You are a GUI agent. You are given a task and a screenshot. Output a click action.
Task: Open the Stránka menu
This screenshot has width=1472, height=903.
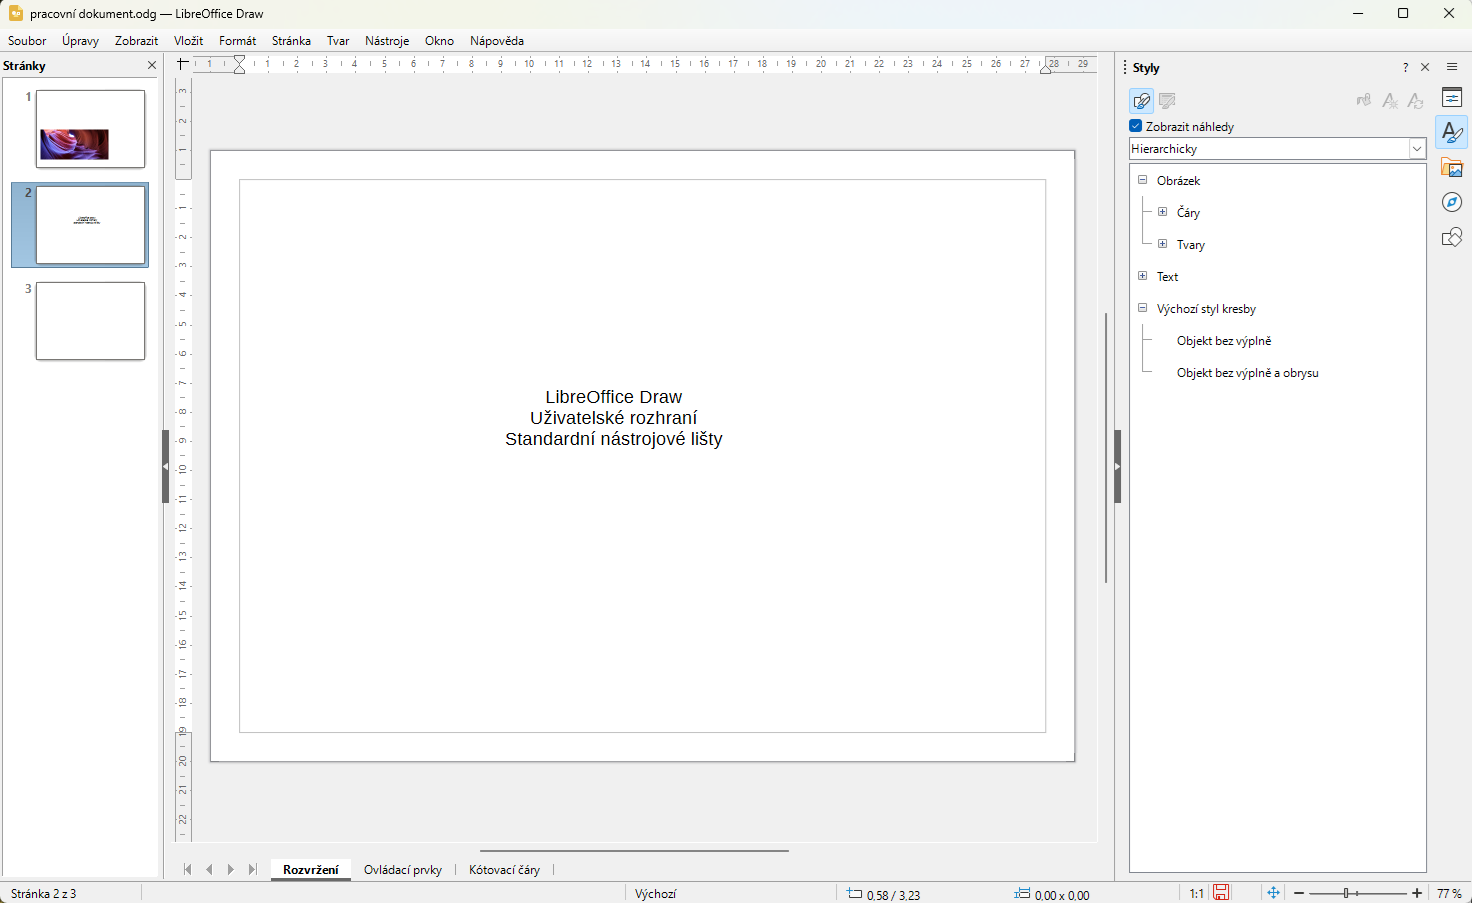291,41
